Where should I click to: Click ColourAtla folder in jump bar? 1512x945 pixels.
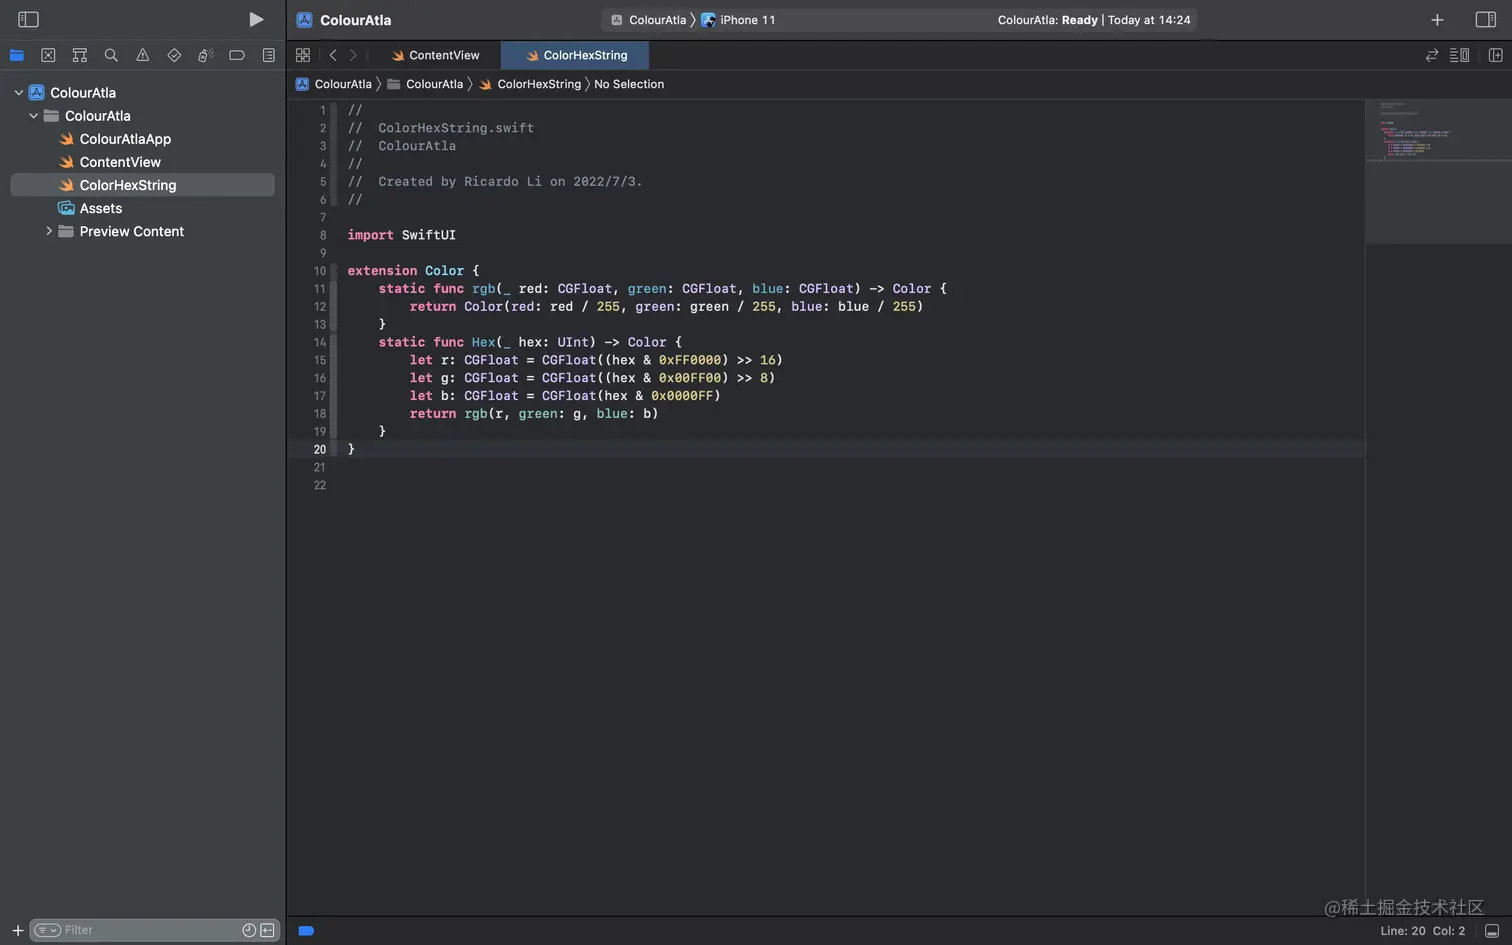click(x=425, y=84)
